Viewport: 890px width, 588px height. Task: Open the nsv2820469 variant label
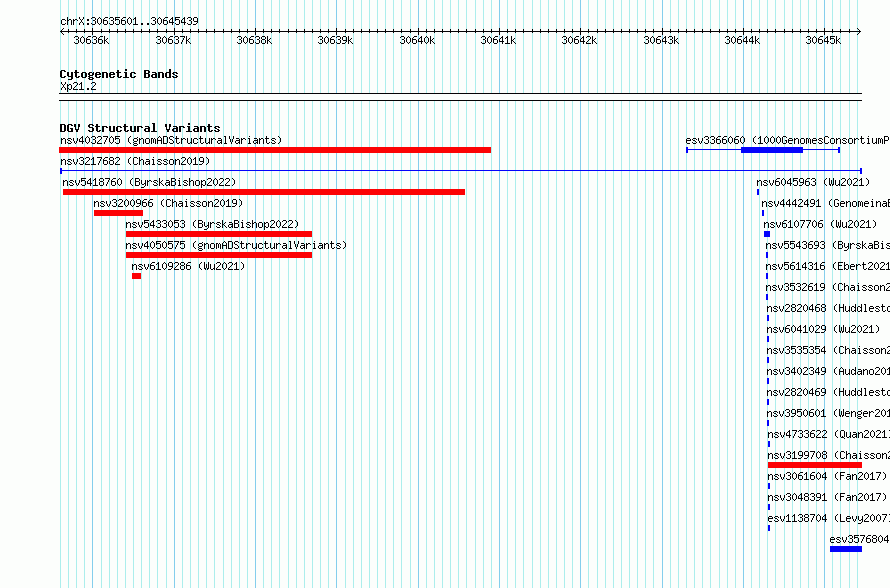[828, 392]
